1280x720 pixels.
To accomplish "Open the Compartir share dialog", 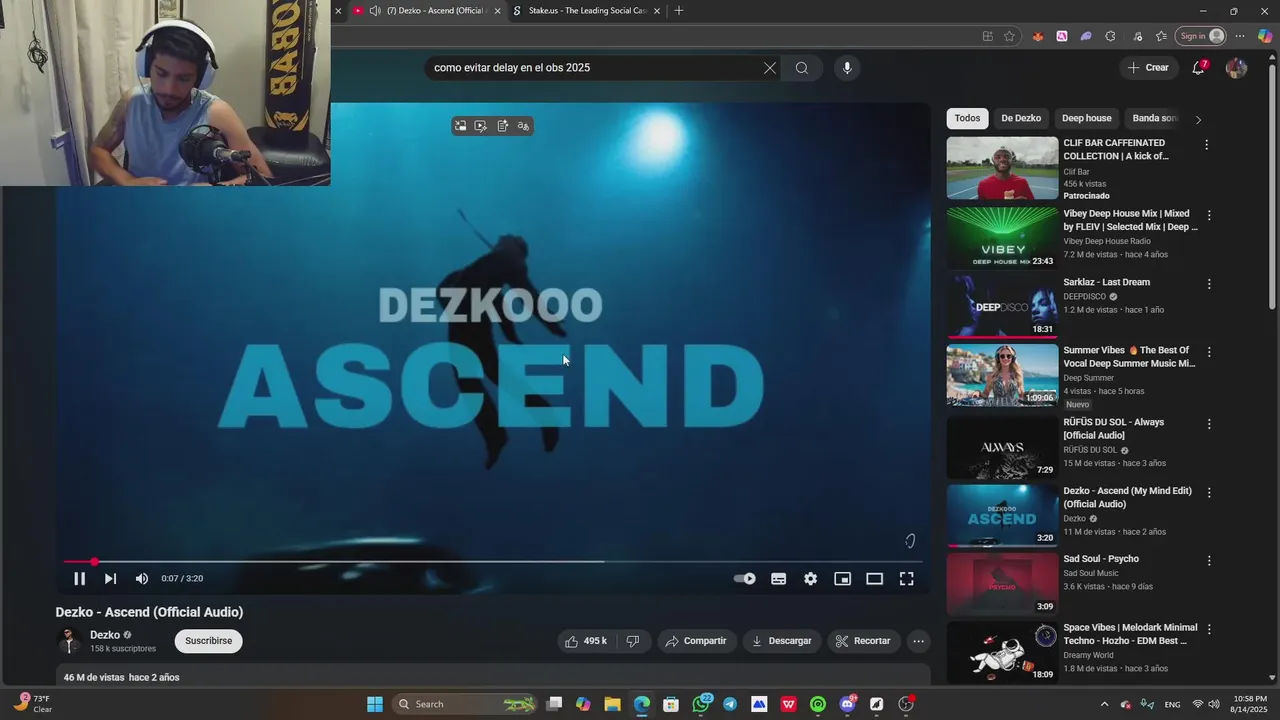I will click(696, 641).
